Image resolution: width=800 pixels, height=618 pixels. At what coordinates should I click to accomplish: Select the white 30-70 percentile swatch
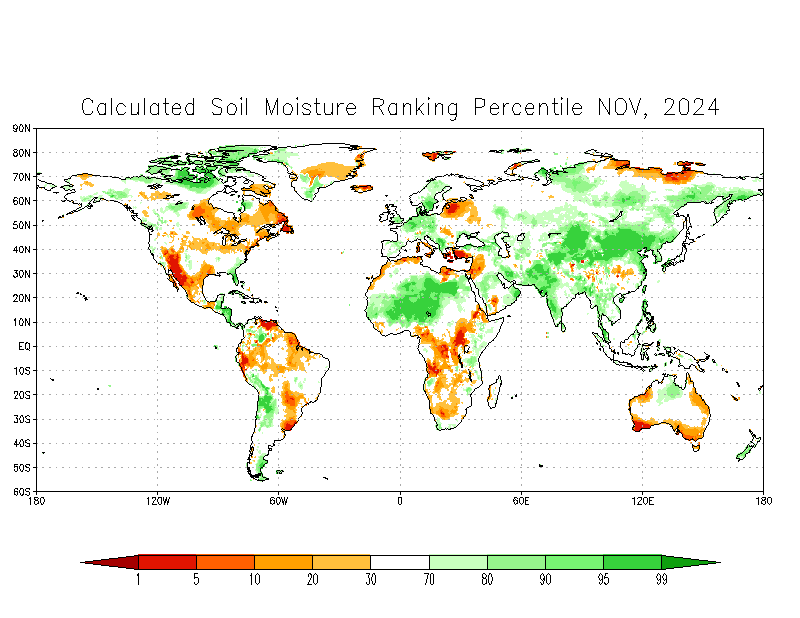tap(400, 562)
